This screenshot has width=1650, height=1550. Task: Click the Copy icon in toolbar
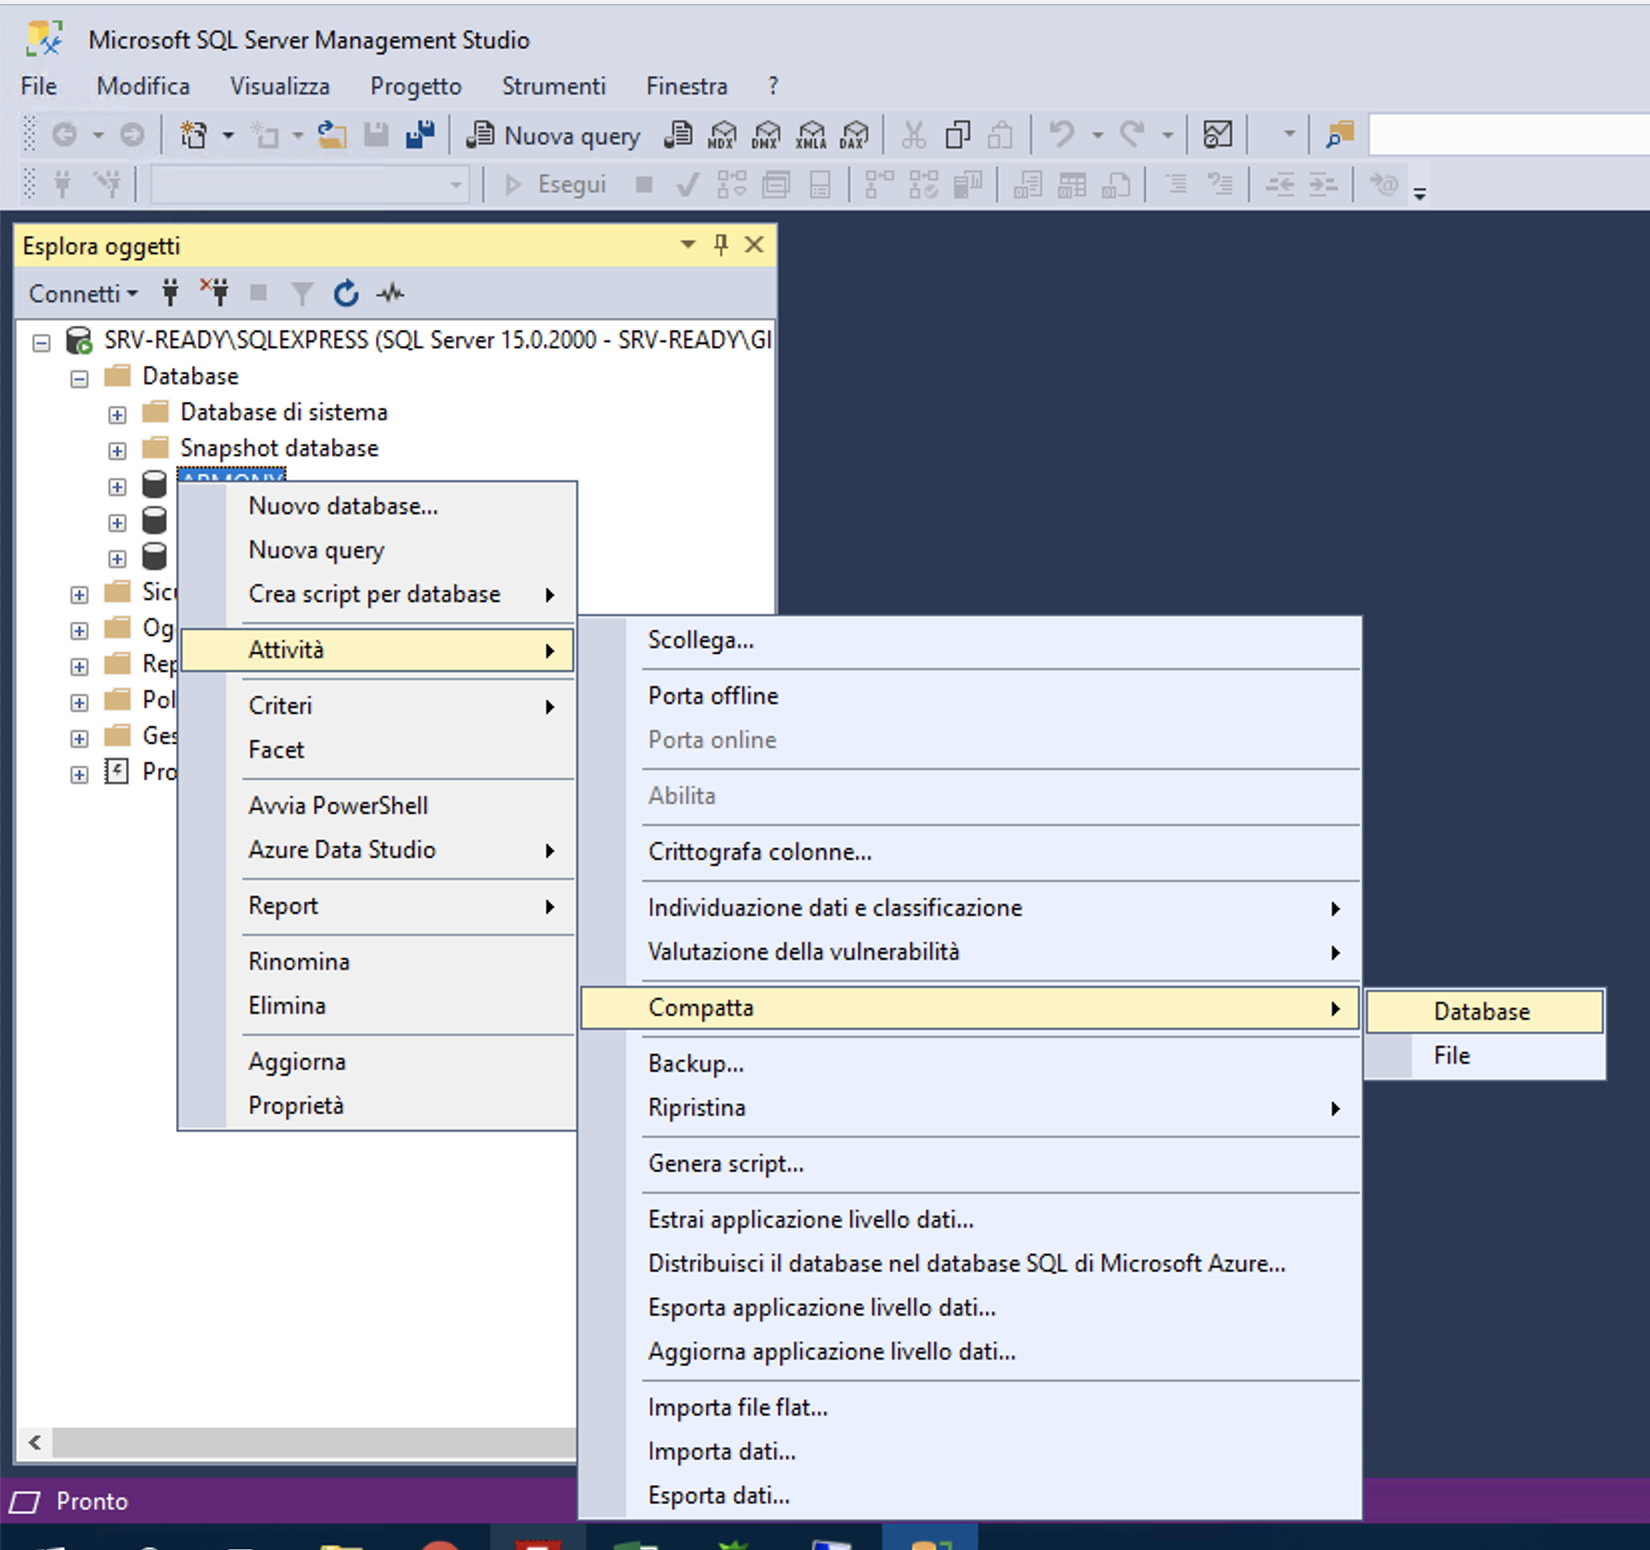click(958, 135)
